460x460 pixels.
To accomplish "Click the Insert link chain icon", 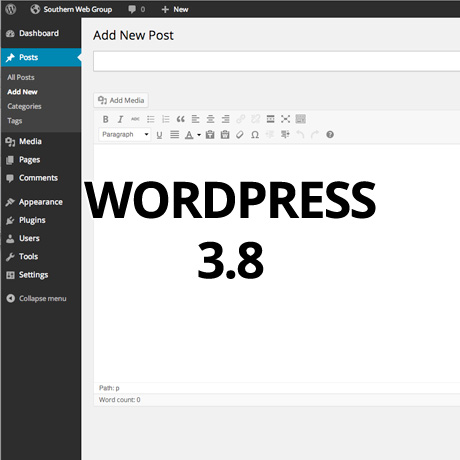I will click(x=240, y=119).
